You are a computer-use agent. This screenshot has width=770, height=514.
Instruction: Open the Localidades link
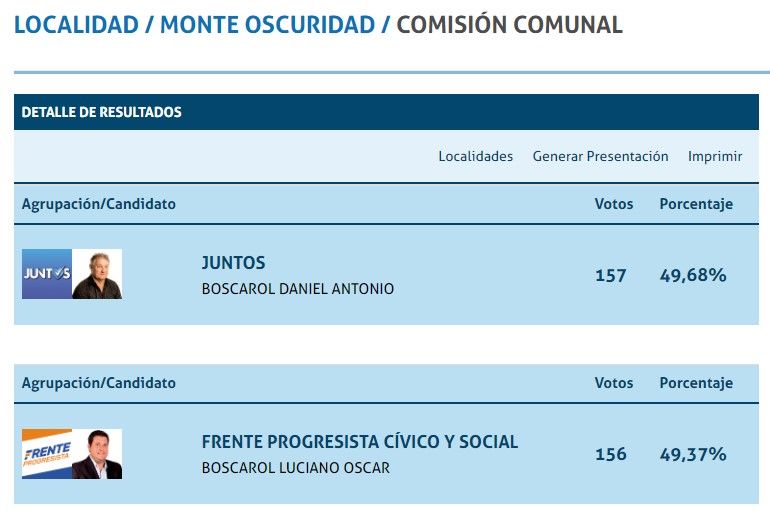pos(475,156)
